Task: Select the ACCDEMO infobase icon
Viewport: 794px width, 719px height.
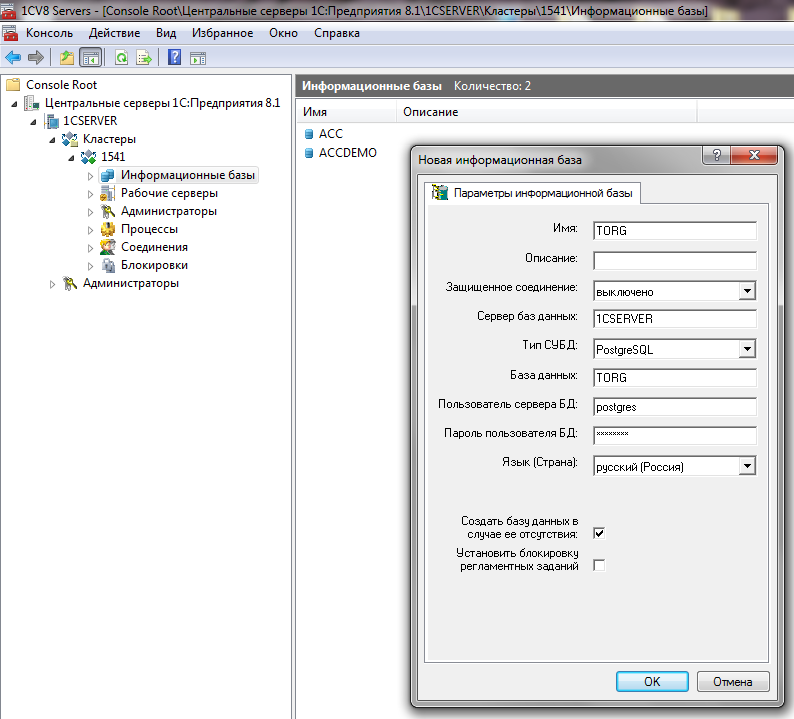Action: [309, 153]
